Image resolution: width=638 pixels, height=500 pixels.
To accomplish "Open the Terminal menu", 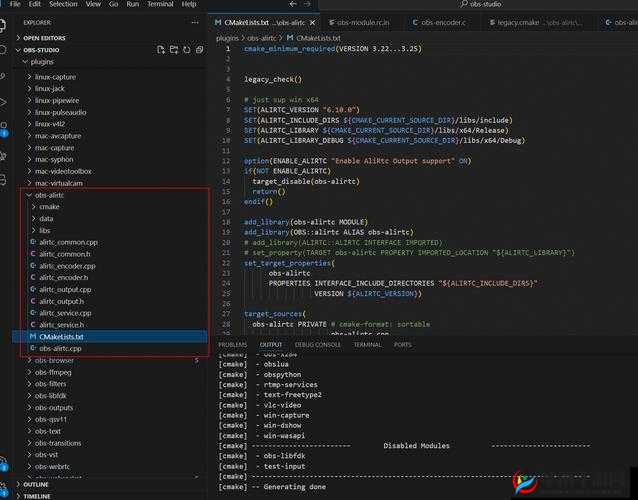I will coord(160,4).
